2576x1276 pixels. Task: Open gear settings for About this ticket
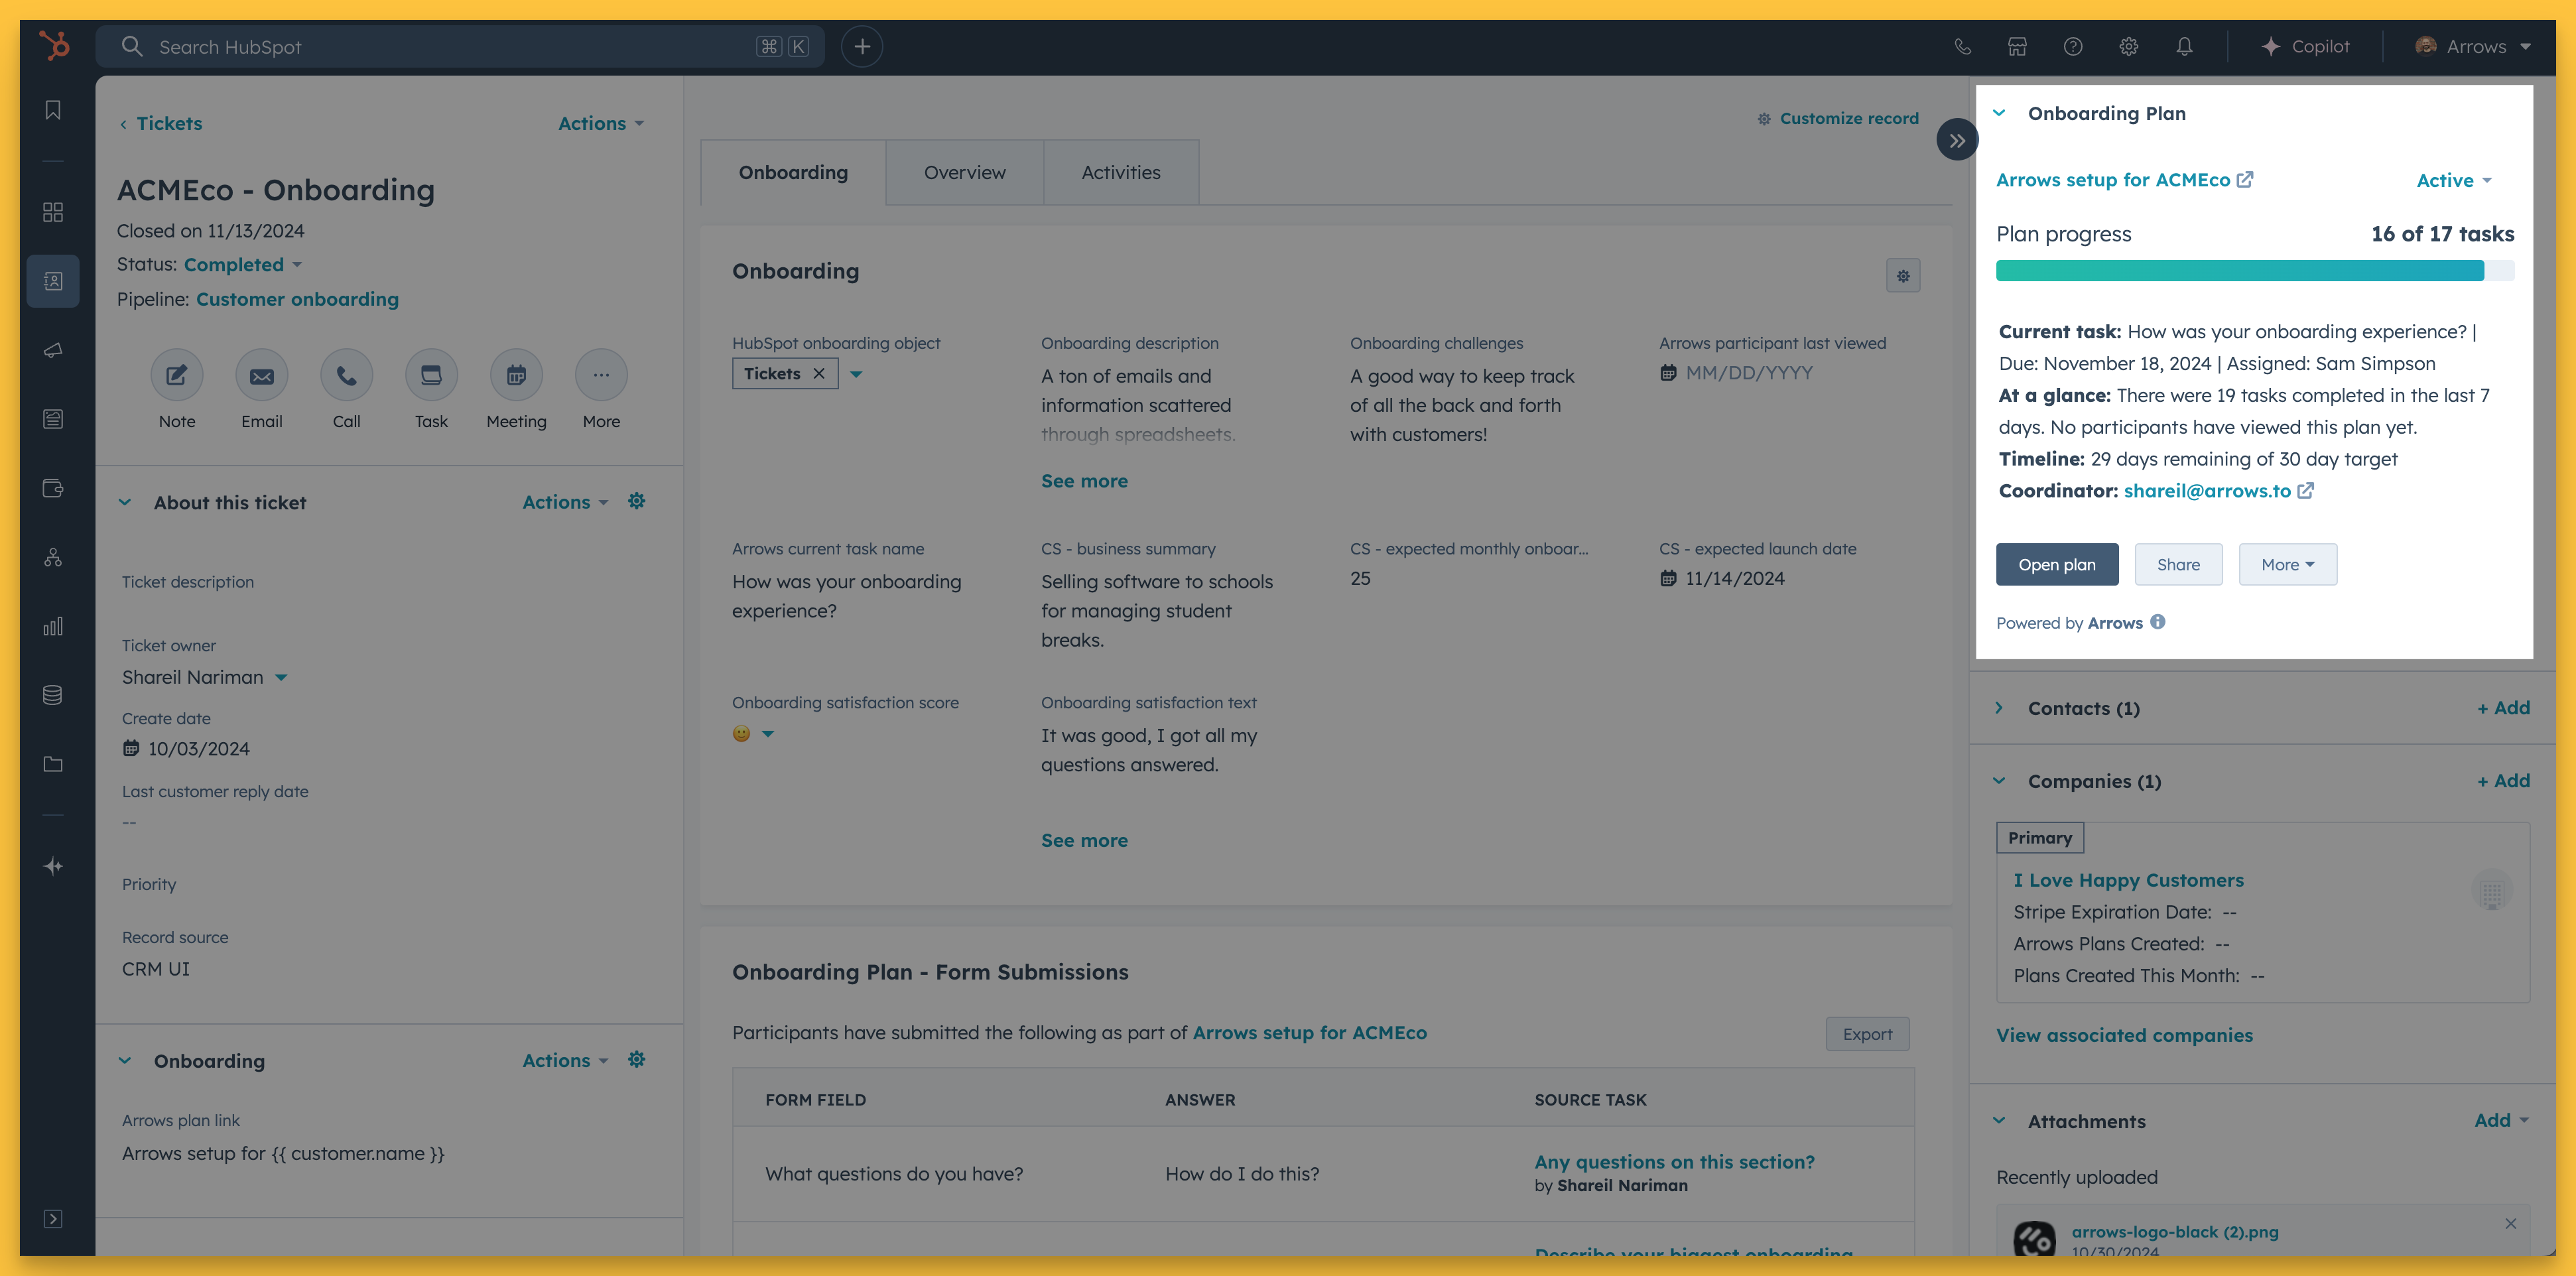(636, 501)
